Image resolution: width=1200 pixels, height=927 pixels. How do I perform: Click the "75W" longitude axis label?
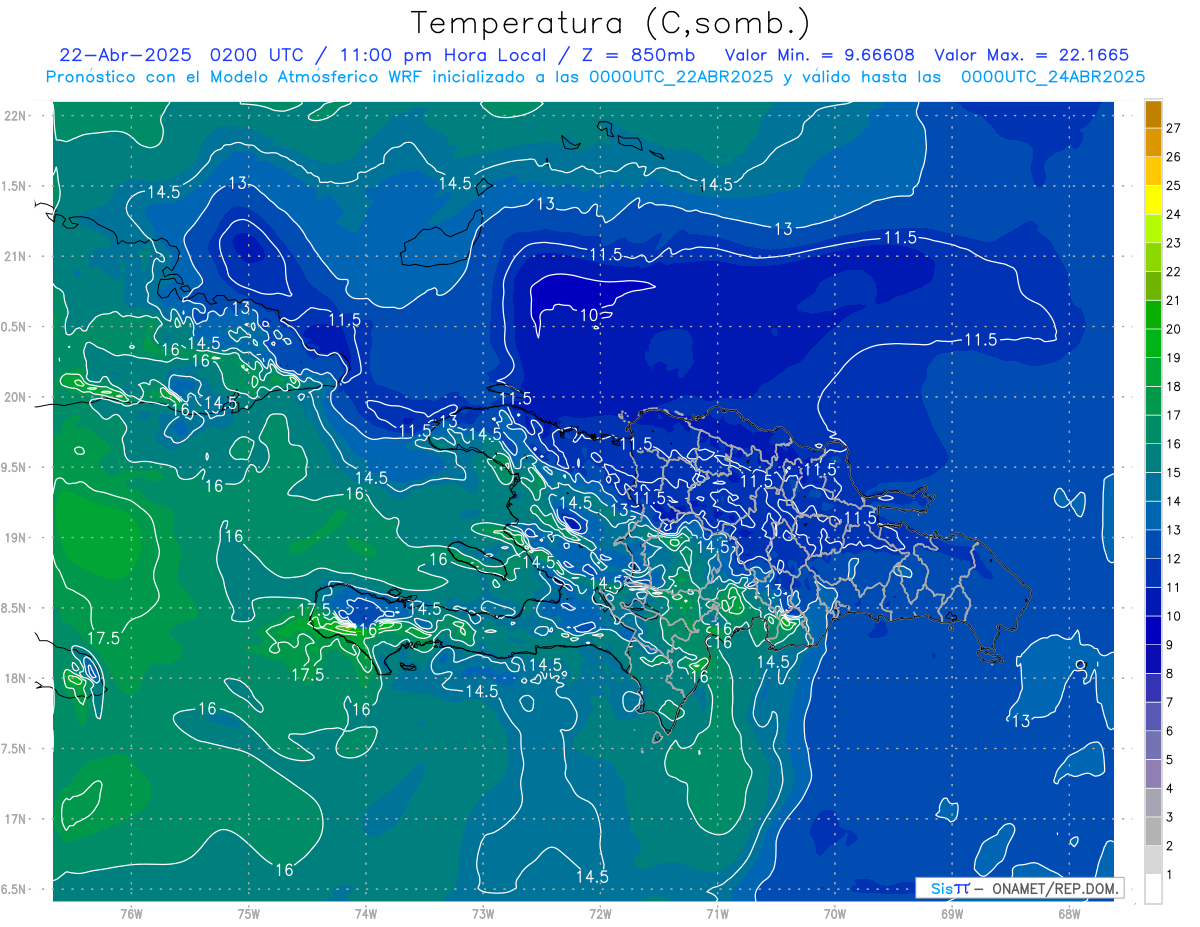pyautogui.click(x=248, y=912)
